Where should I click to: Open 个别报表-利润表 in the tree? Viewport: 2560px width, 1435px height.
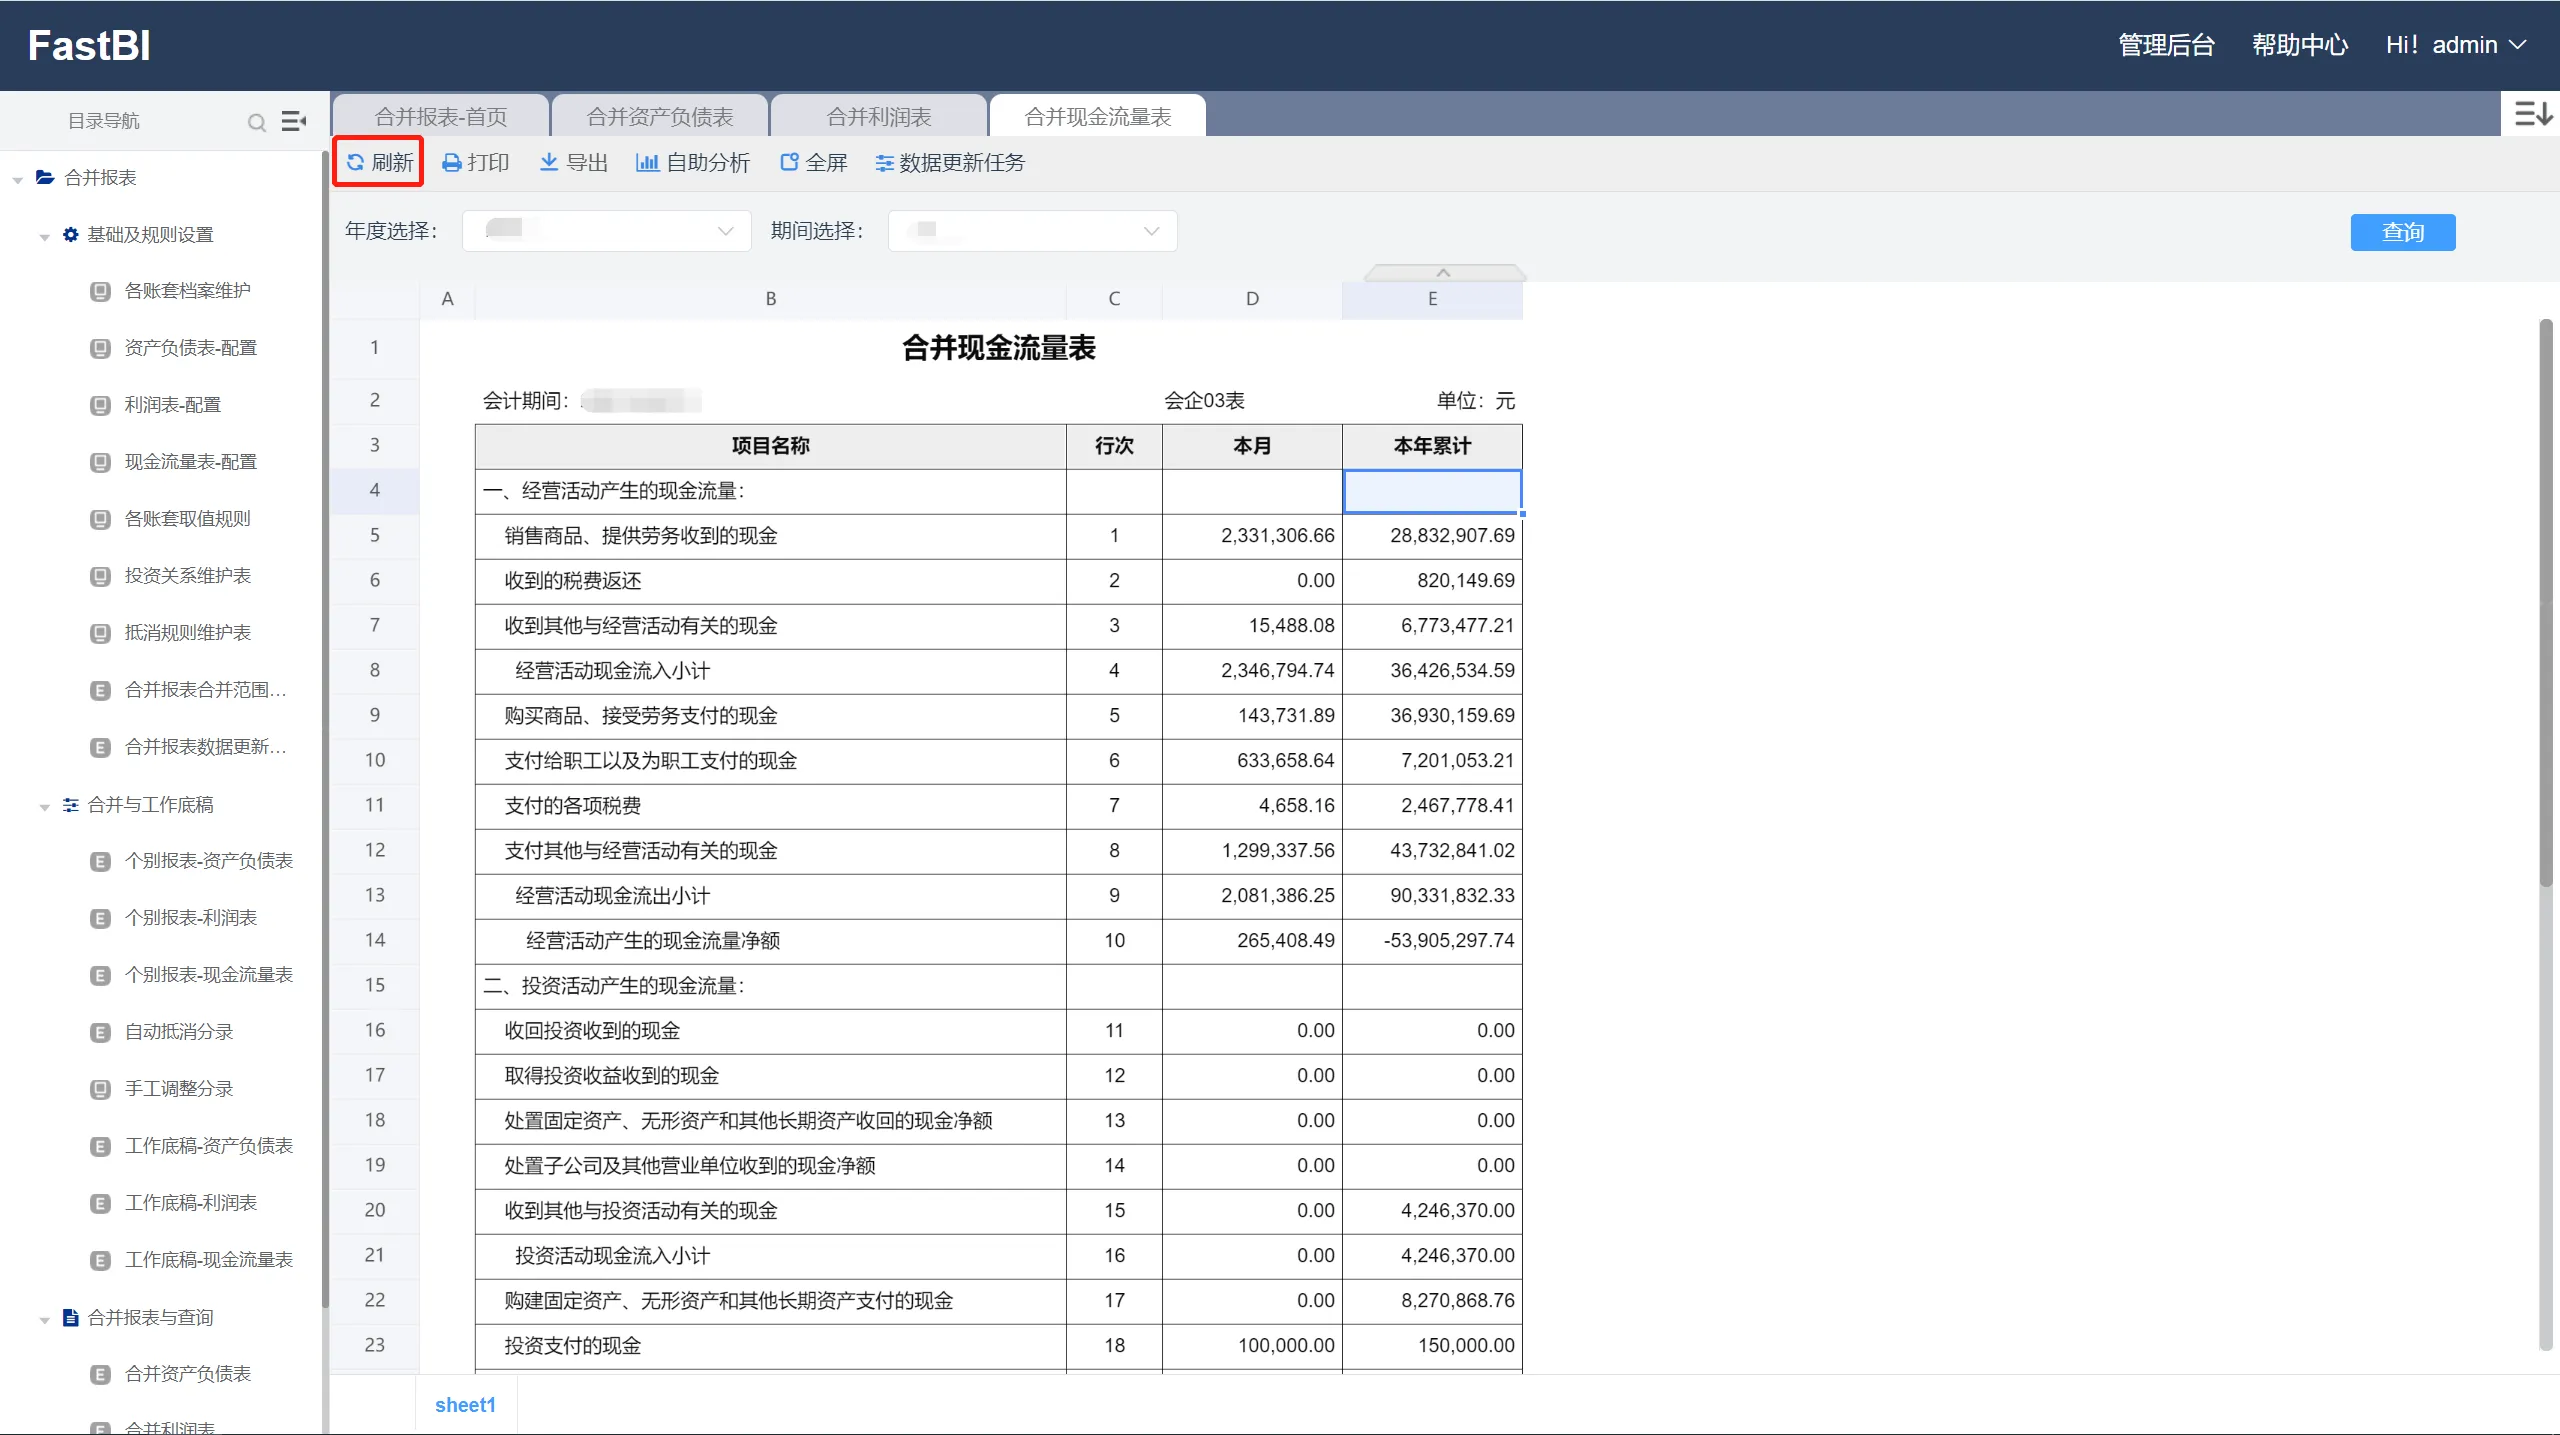(x=191, y=918)
